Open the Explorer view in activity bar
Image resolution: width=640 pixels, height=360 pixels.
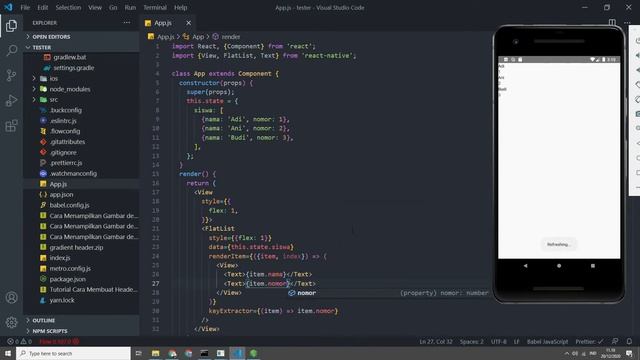pos(11,26)
